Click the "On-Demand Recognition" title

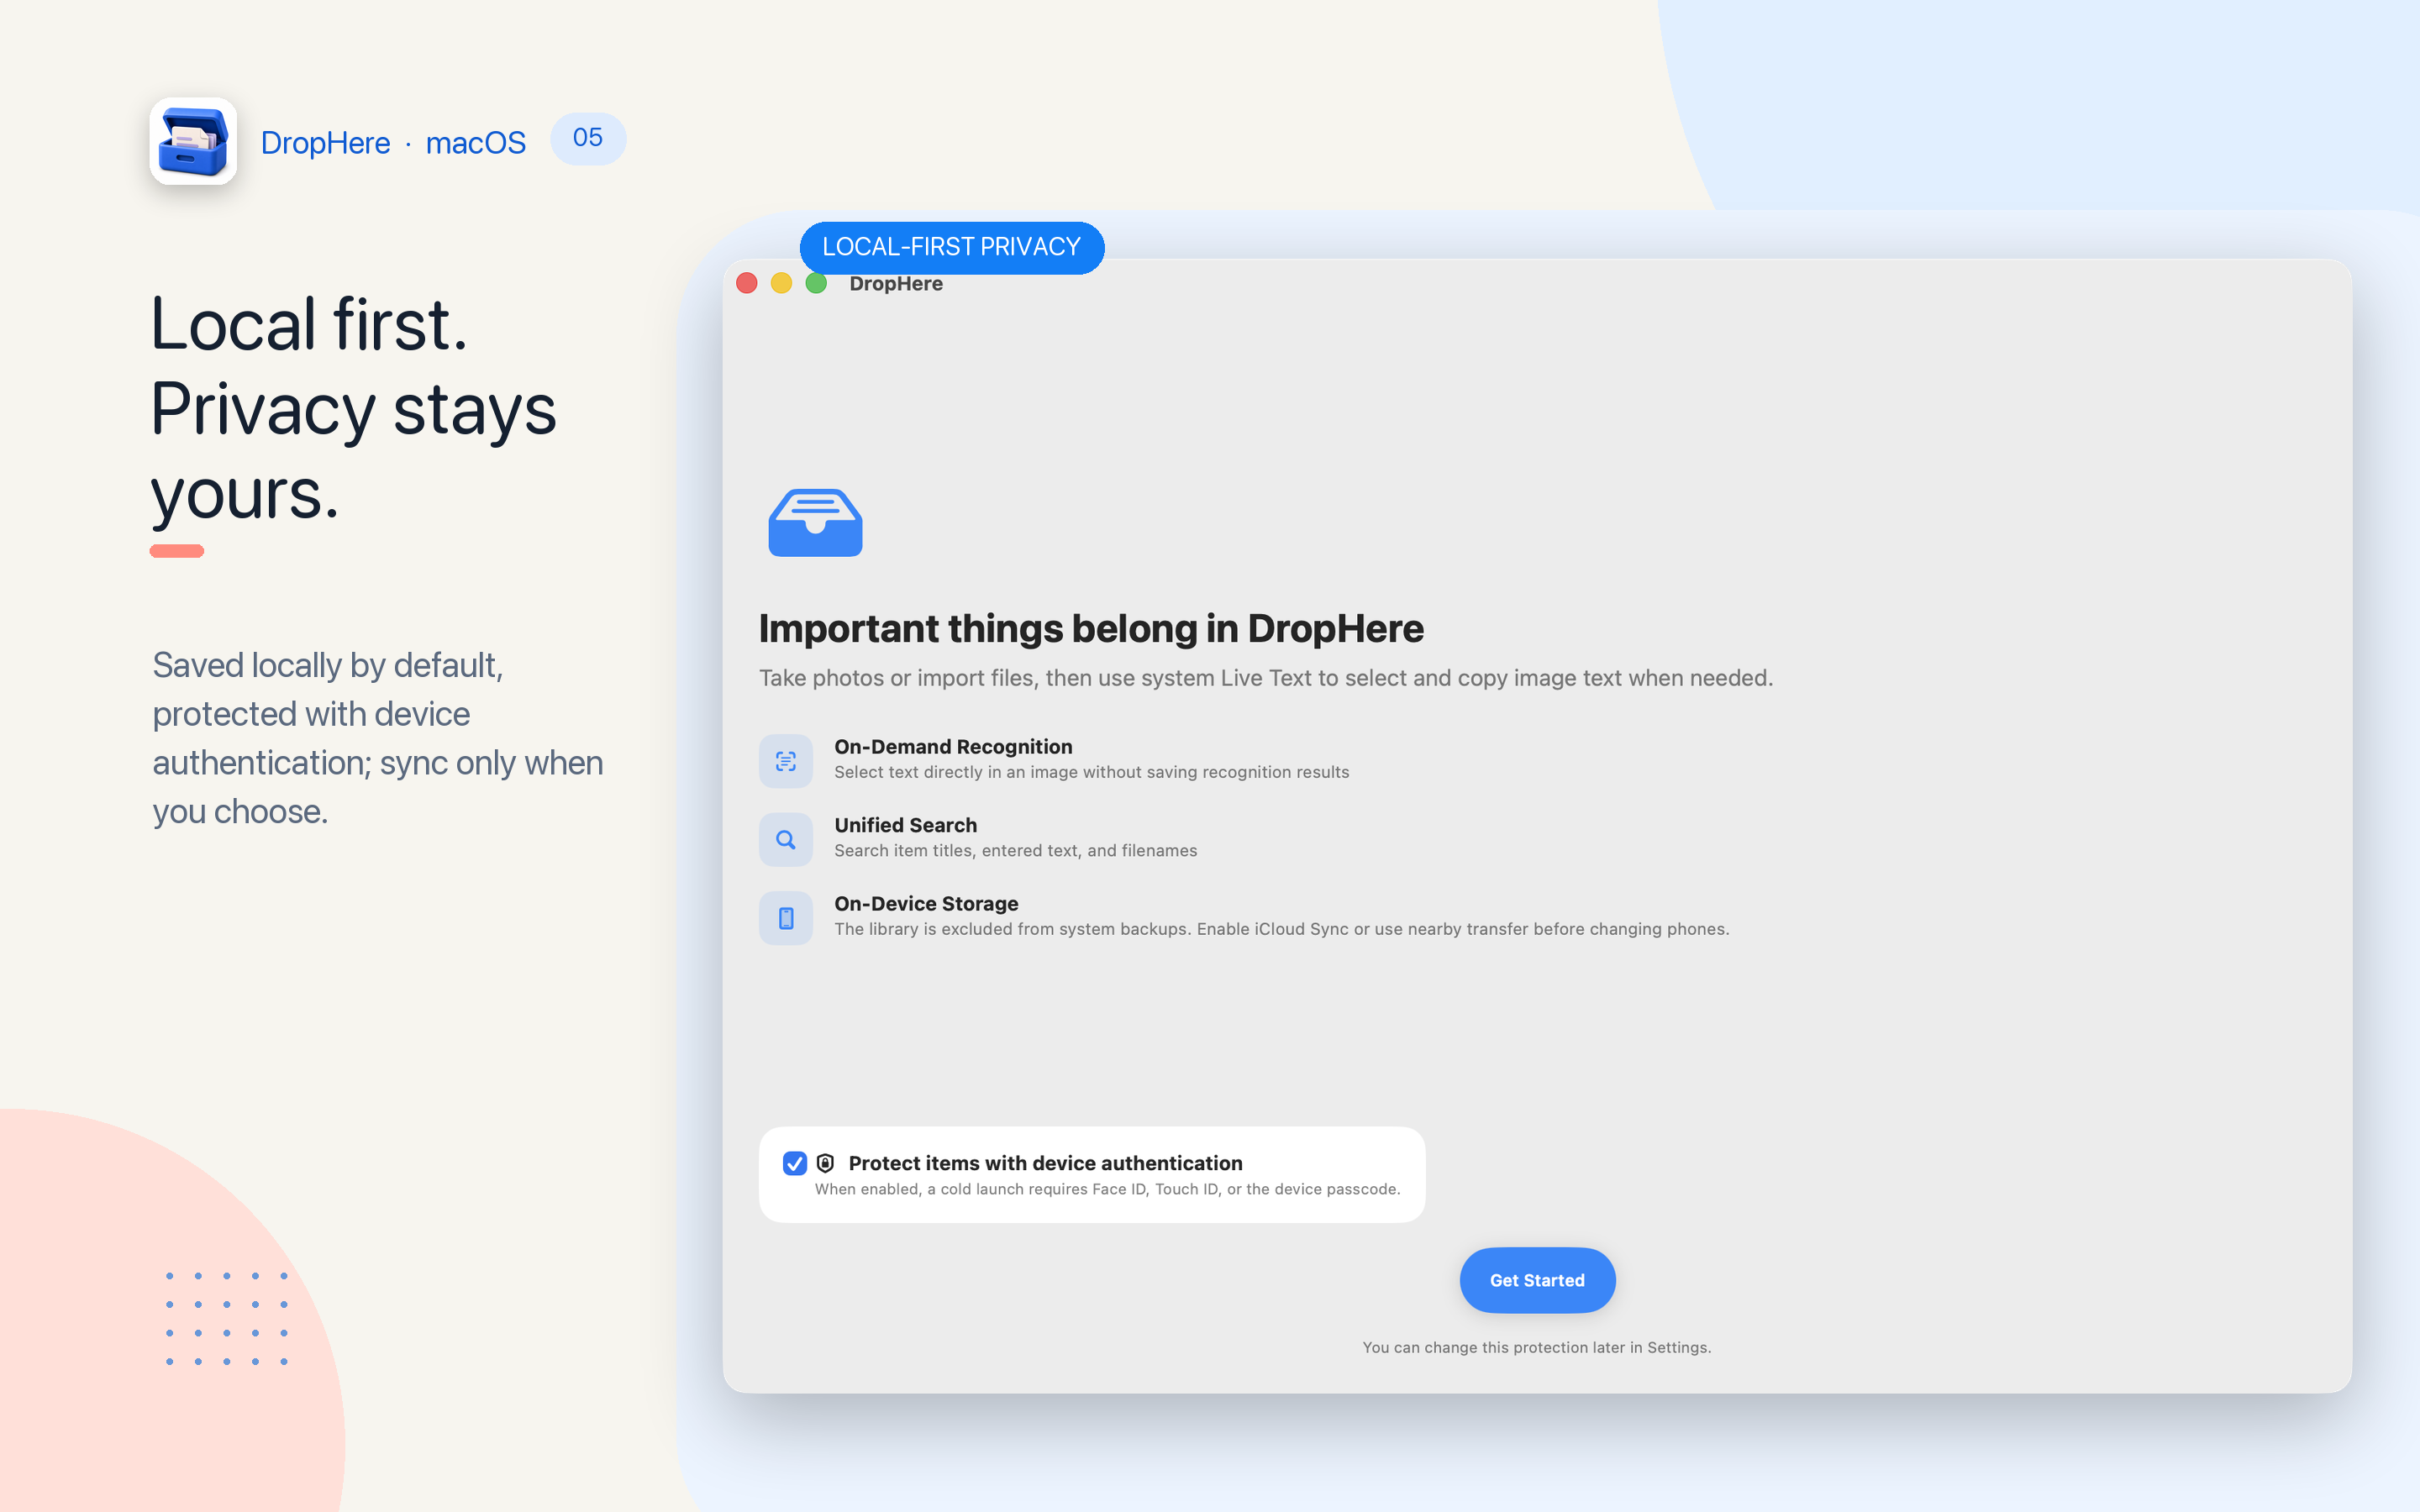953,747
